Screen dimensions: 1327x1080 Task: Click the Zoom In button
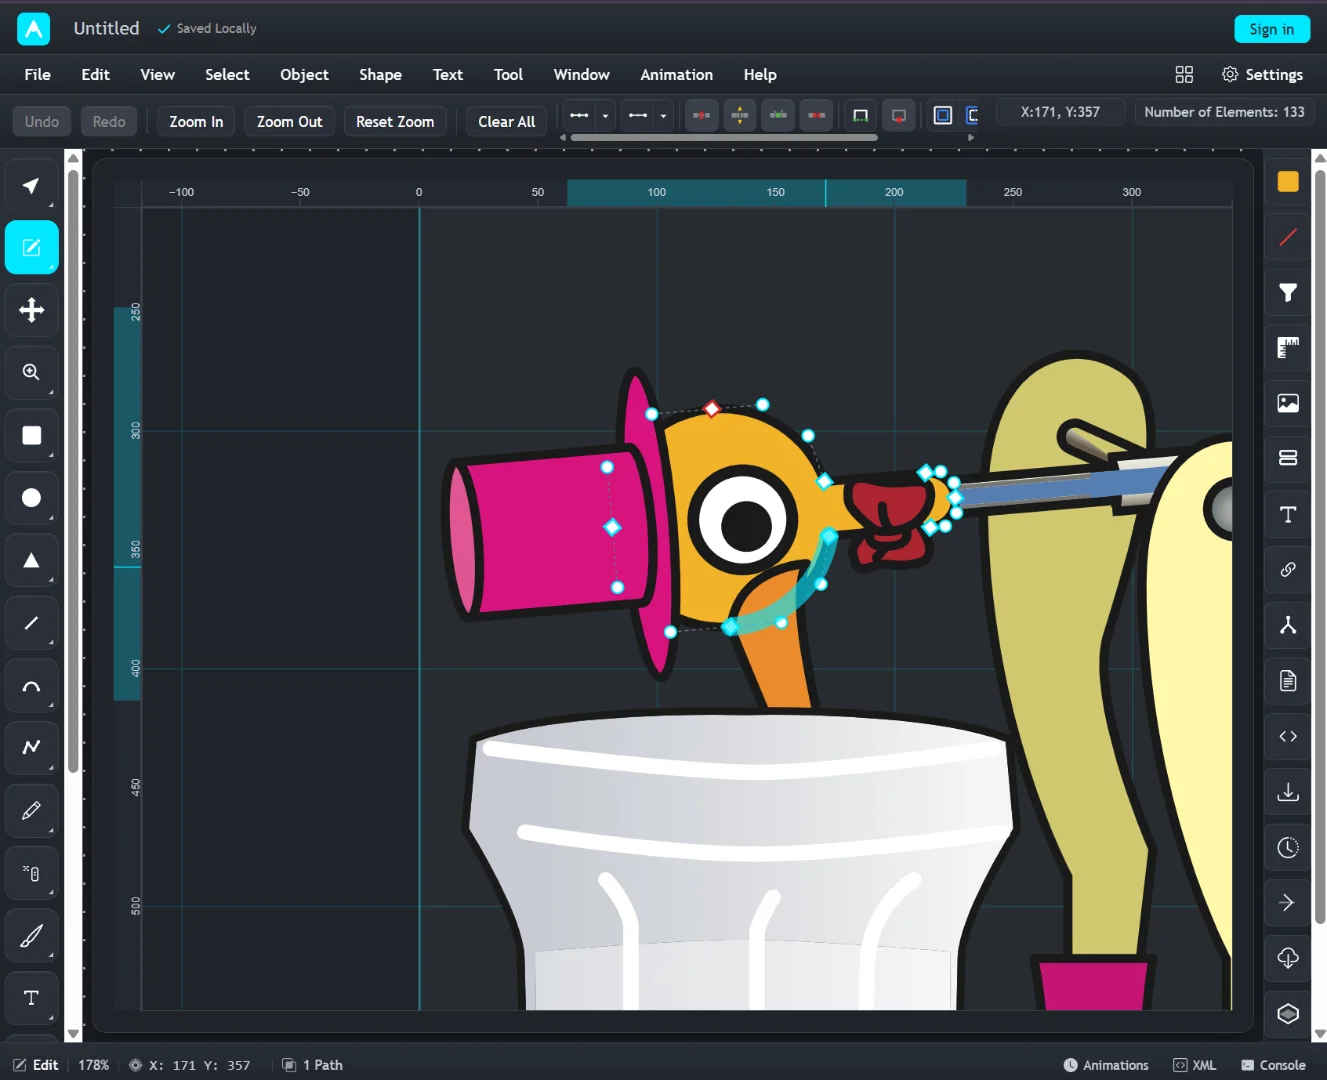coord(196,121)
